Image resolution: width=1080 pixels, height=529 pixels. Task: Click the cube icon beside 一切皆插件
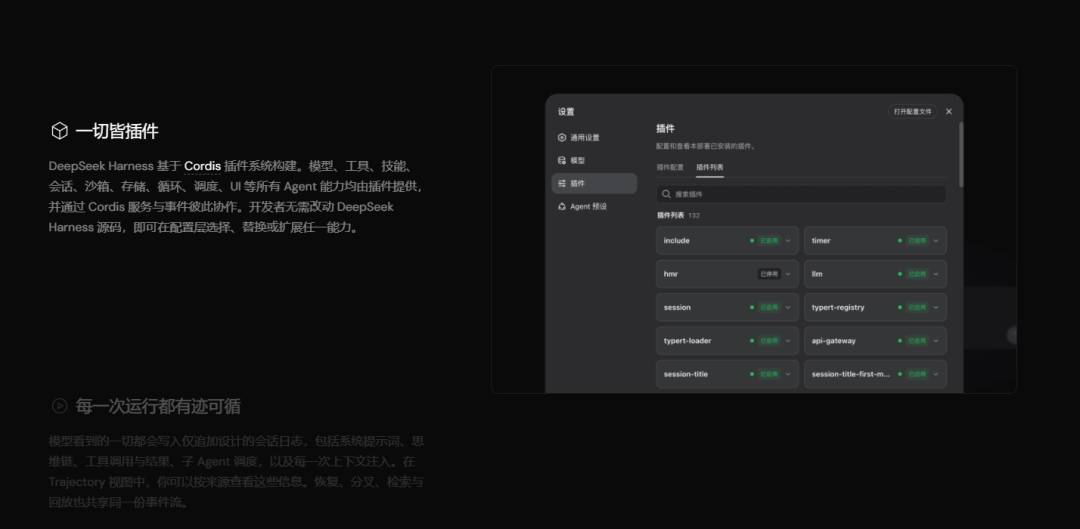[60, 131]
